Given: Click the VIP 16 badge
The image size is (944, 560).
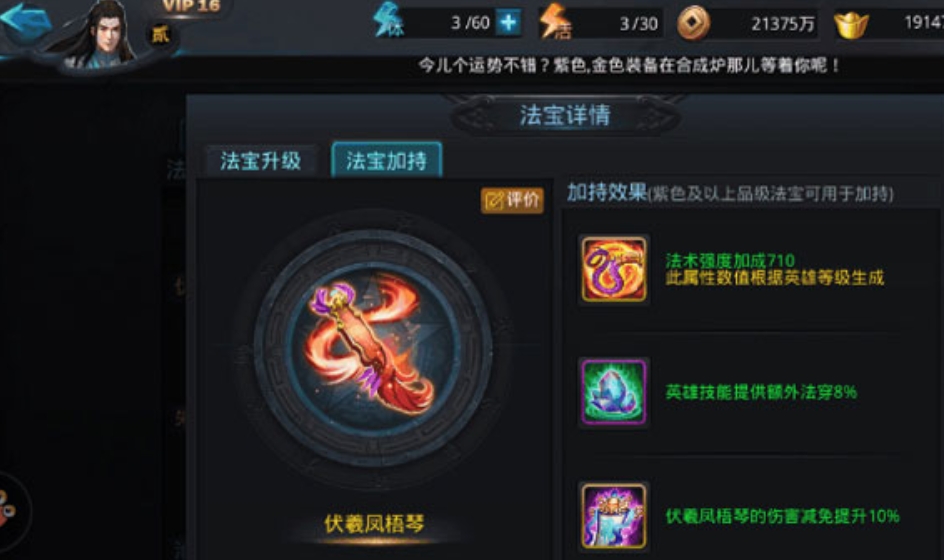Looking at the screenshot, I should tap(191, 7).
